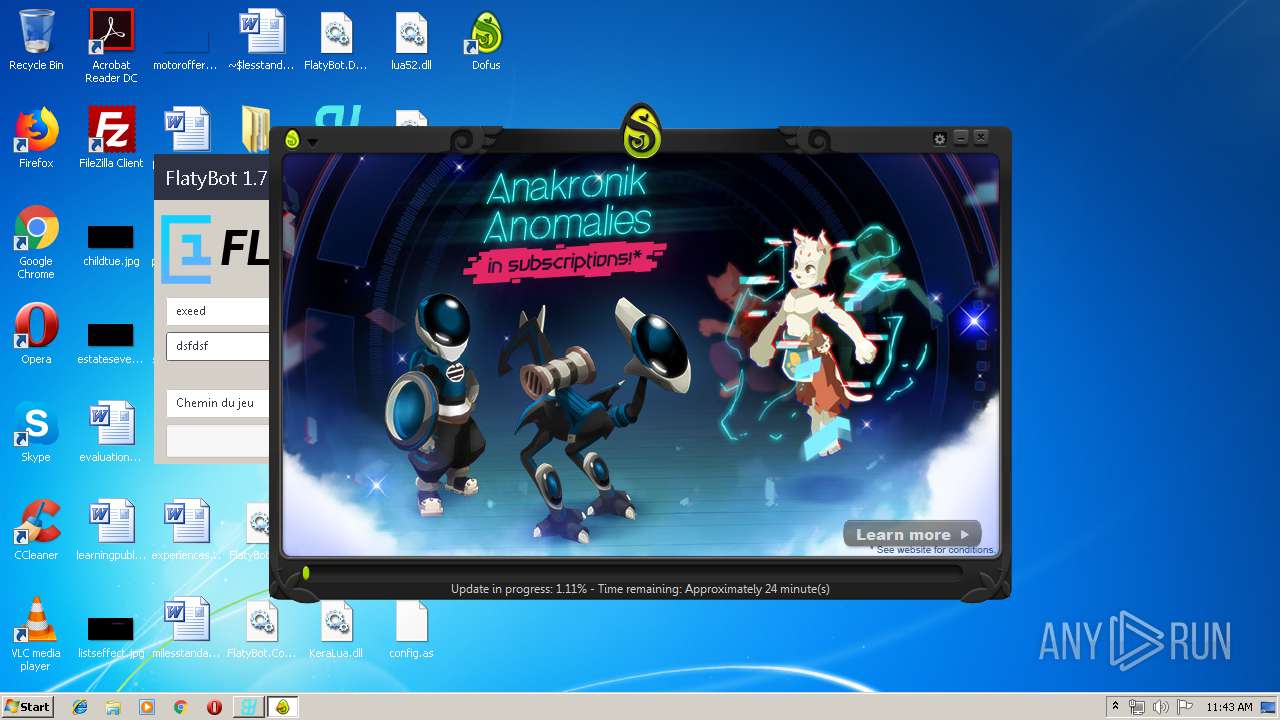The height and width of the screenshot is (720, 1280).
Task: Click the Anakronik Anomalies promotional banner
Action: pyautogui.click(x=640, y=354)
